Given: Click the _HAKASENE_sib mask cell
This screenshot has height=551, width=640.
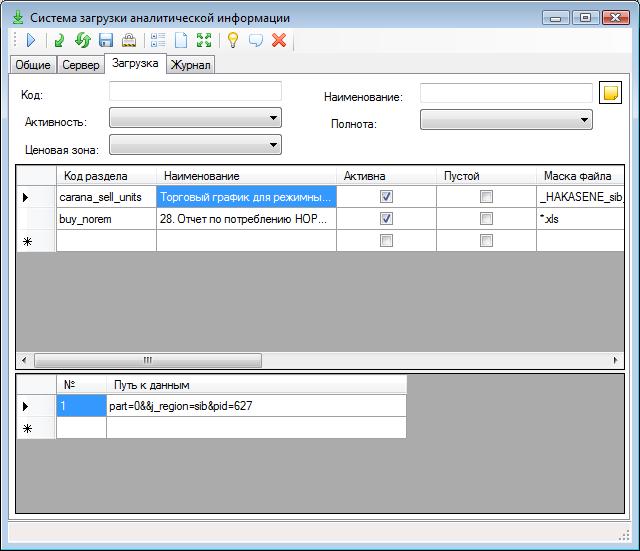Looking at the screenshot, I should click(x=580, y=197).
